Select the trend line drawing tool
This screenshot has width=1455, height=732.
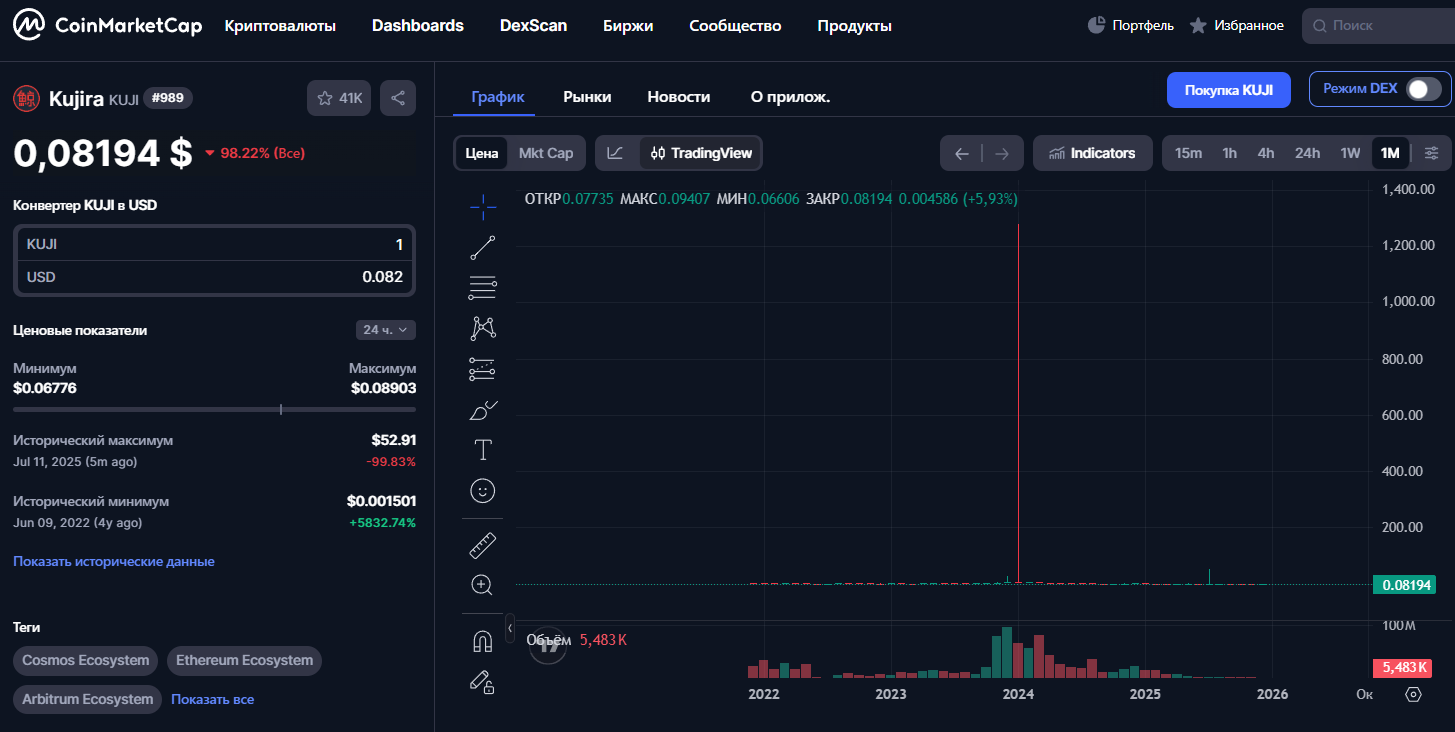pyautogui.click(x=483, y=247)
